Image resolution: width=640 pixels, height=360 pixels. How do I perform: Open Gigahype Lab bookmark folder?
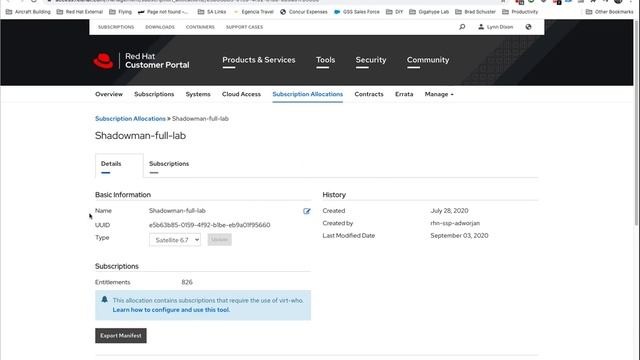[429, 12]
